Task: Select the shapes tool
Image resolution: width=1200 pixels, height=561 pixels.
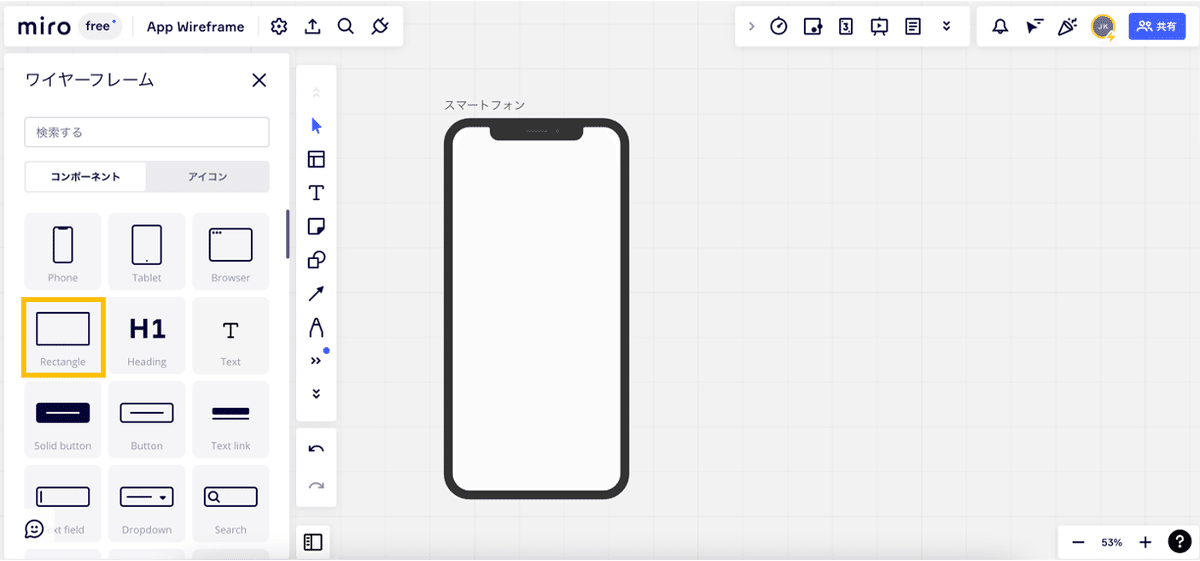Action: click(x=316, y=260)
